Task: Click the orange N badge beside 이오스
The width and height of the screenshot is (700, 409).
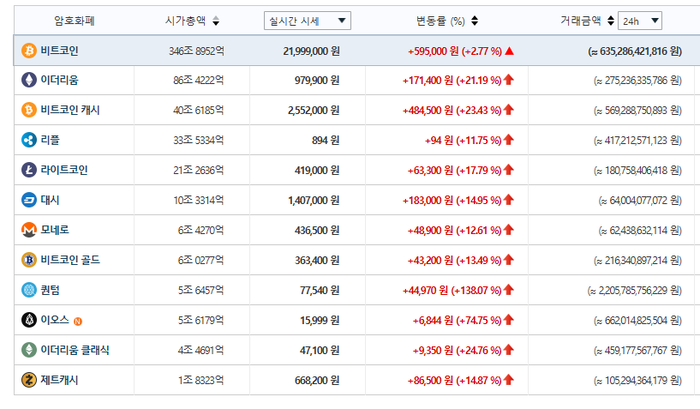Action: tap(78, 321)
